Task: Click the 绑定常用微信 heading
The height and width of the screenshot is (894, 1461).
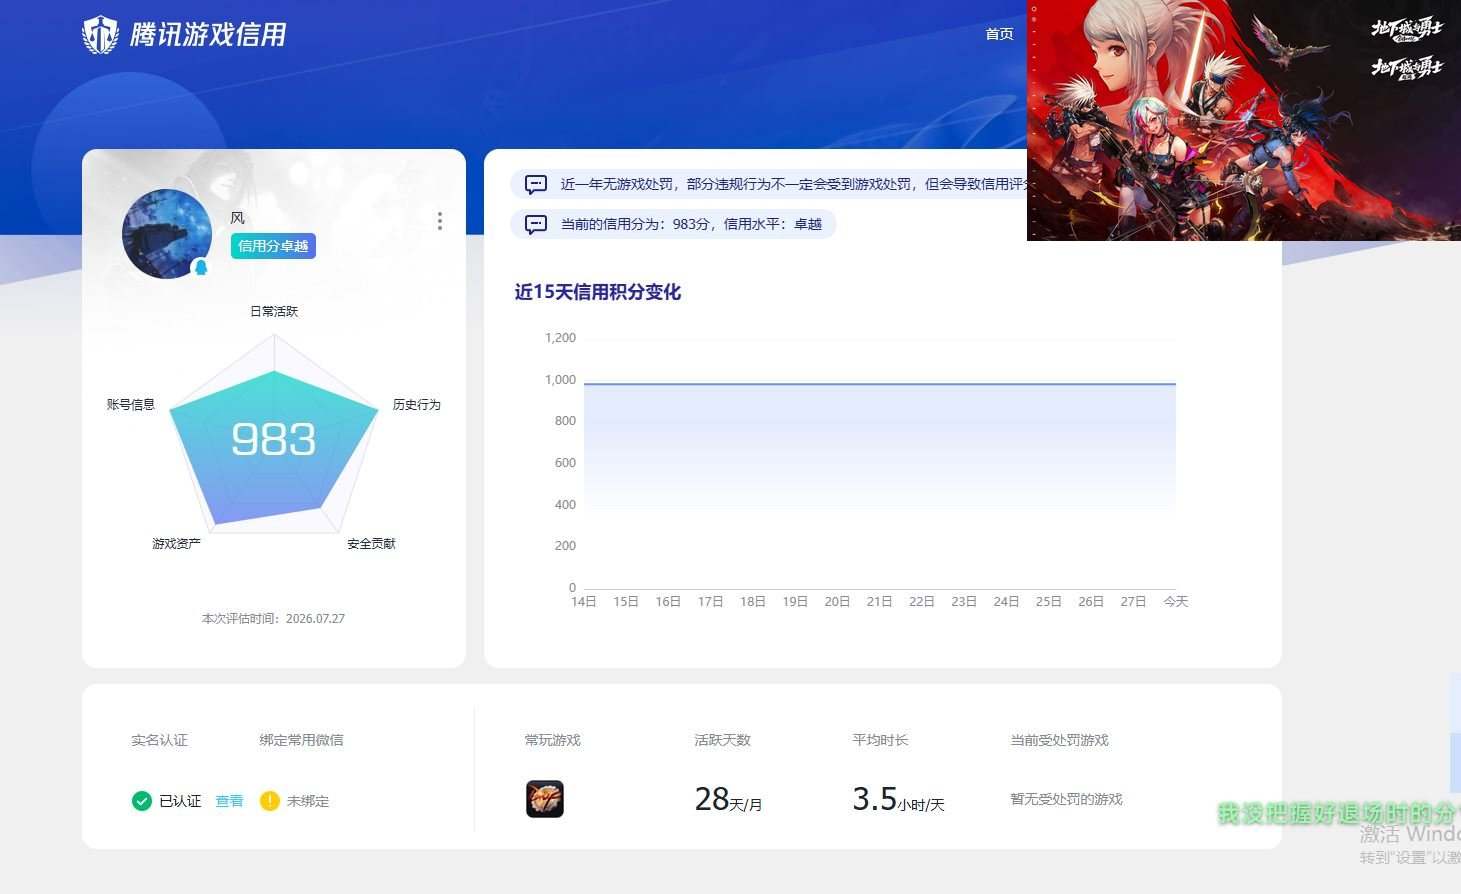Action: pyautogui.click(x=301, y=740)
